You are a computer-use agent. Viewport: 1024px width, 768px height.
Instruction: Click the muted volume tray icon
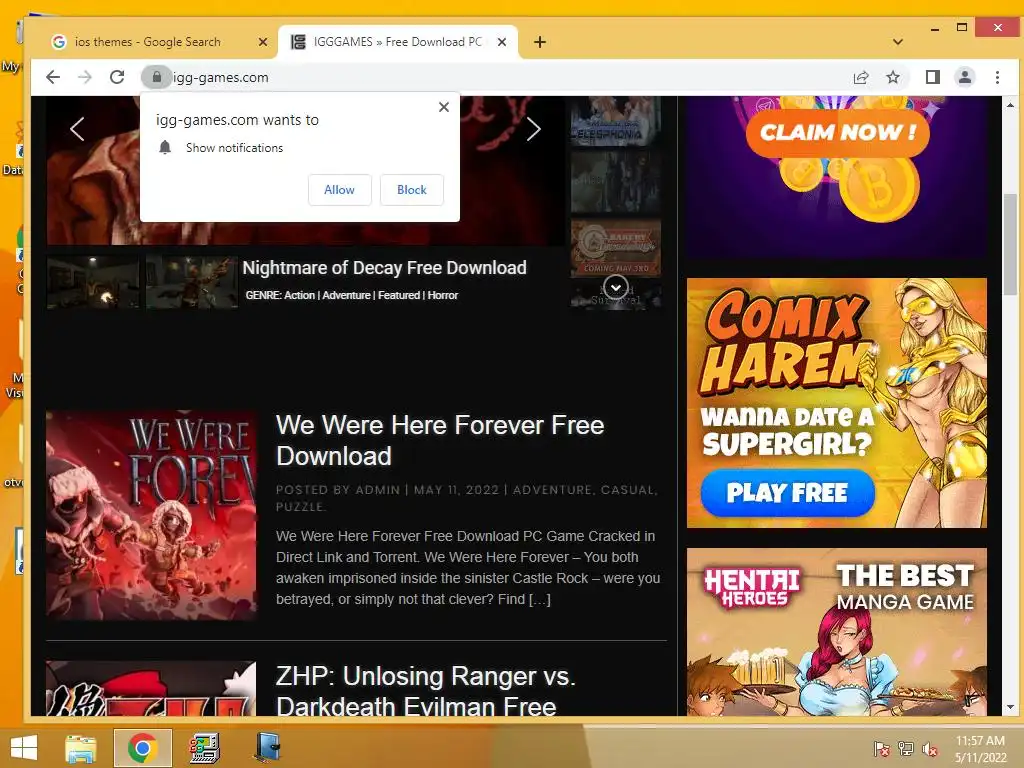930,748
